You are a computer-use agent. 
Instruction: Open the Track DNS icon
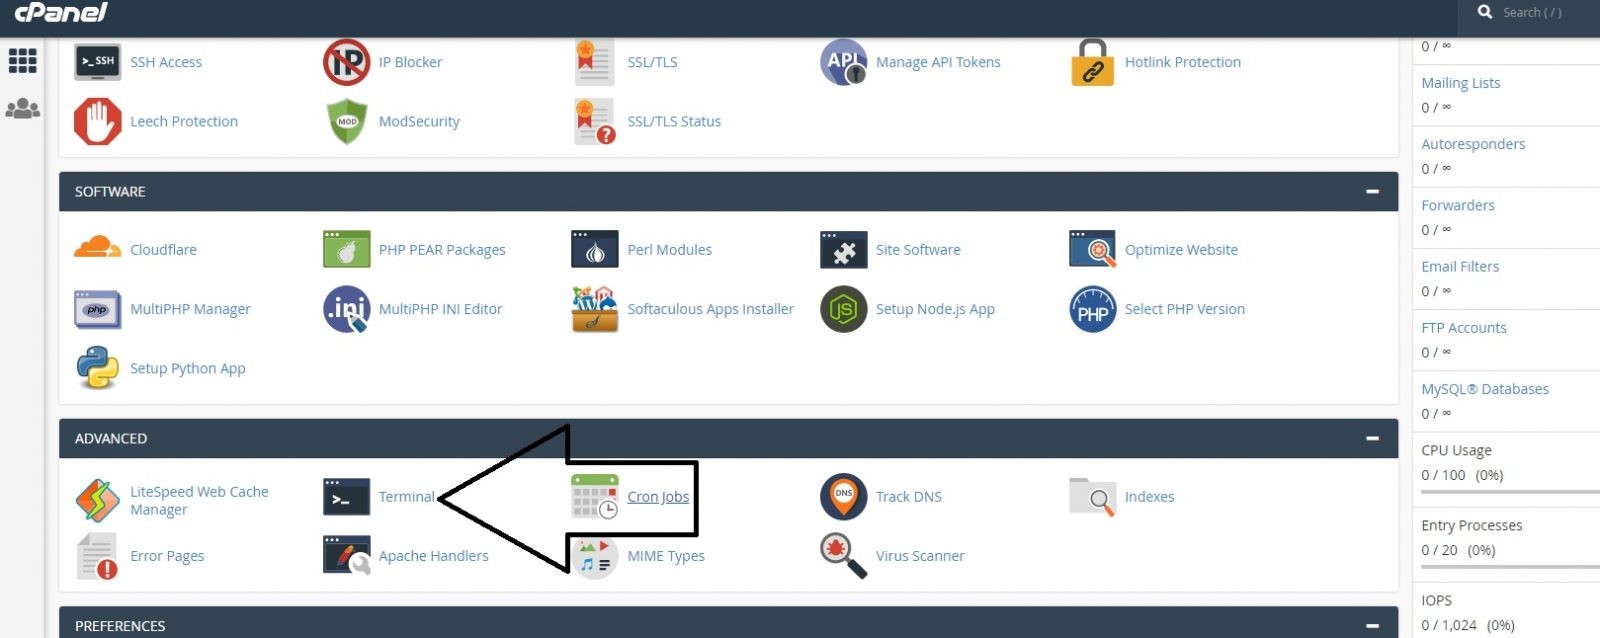pos(843,497)
